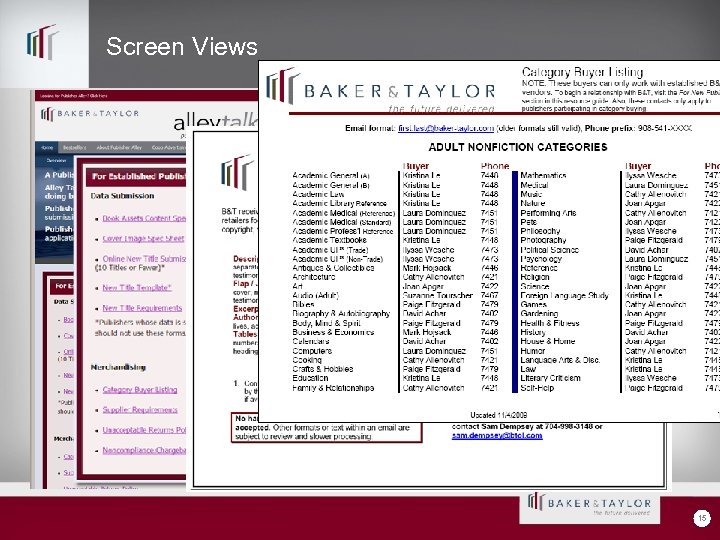The image size is (720, 540).
Task: Click the 'Merchandising' section heading
Action: [118, 367]
